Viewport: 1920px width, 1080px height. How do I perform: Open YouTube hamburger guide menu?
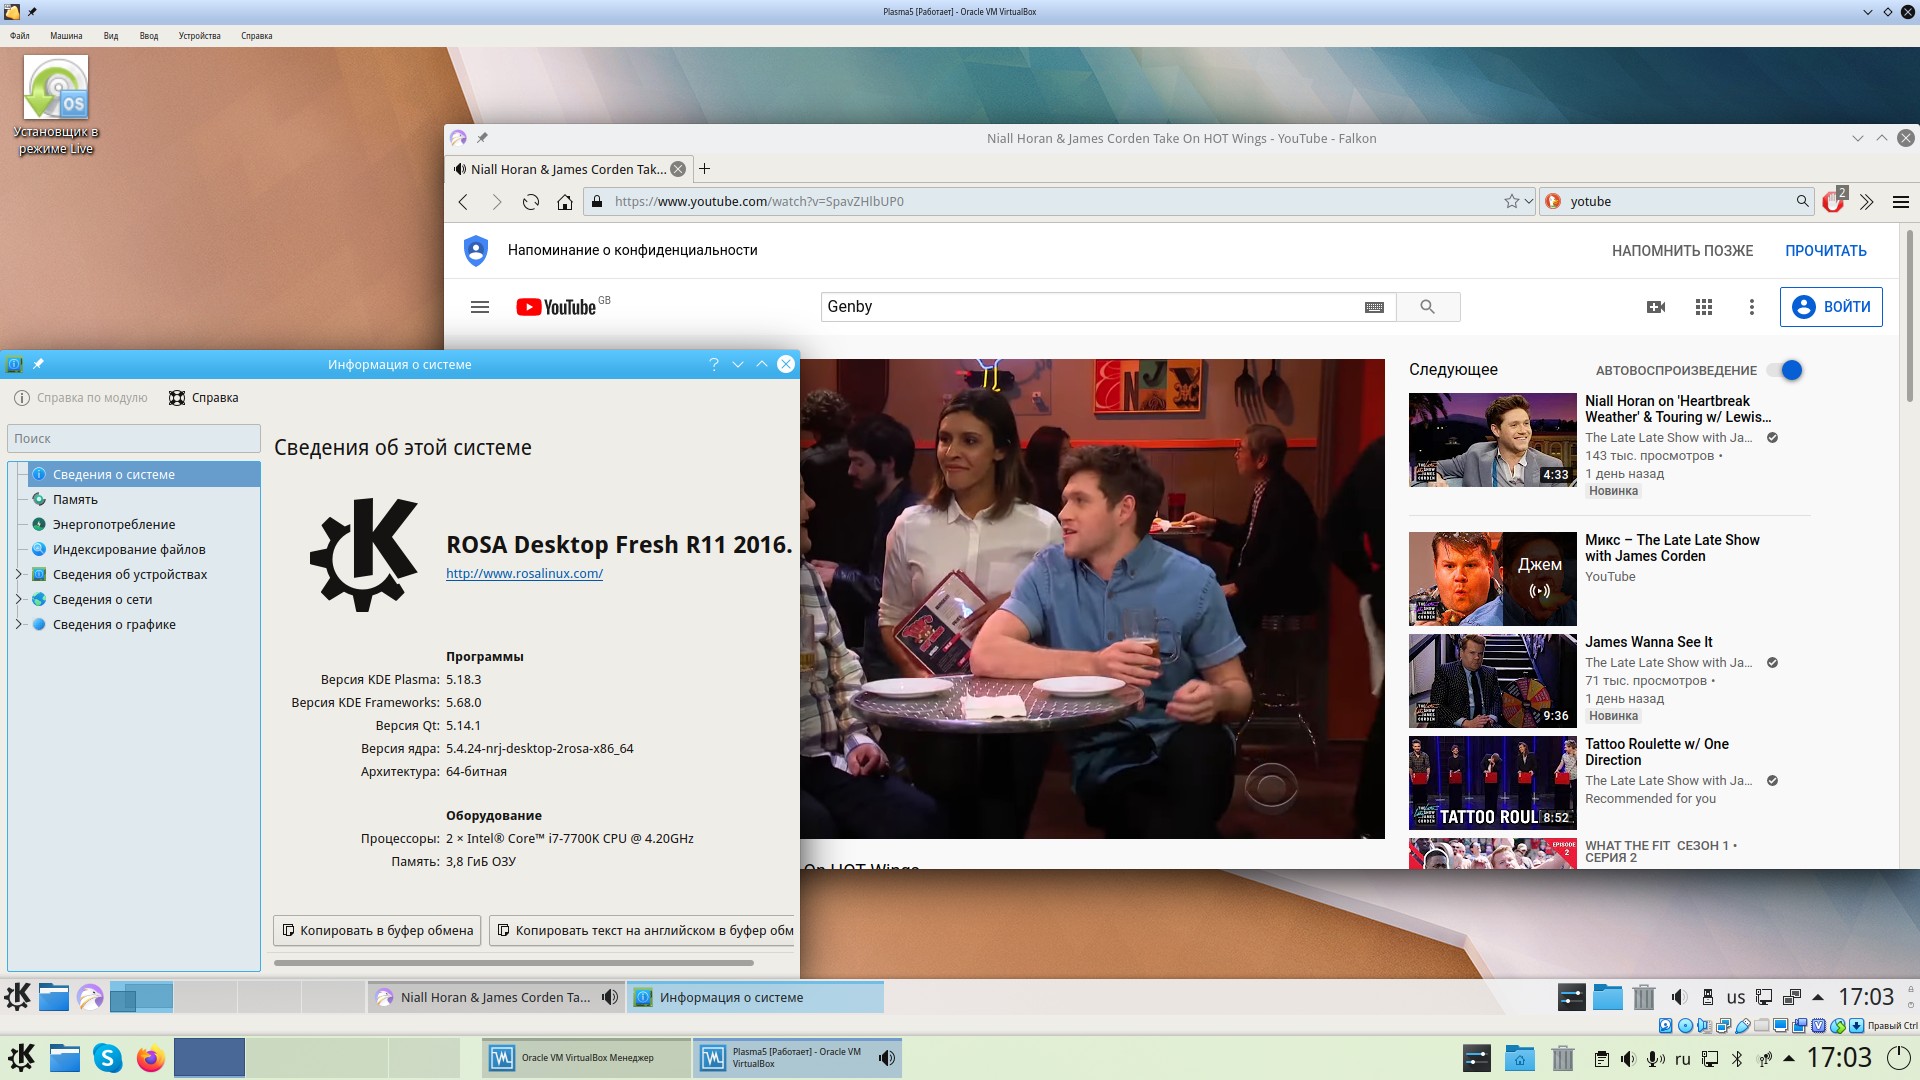tap(480, 307)
